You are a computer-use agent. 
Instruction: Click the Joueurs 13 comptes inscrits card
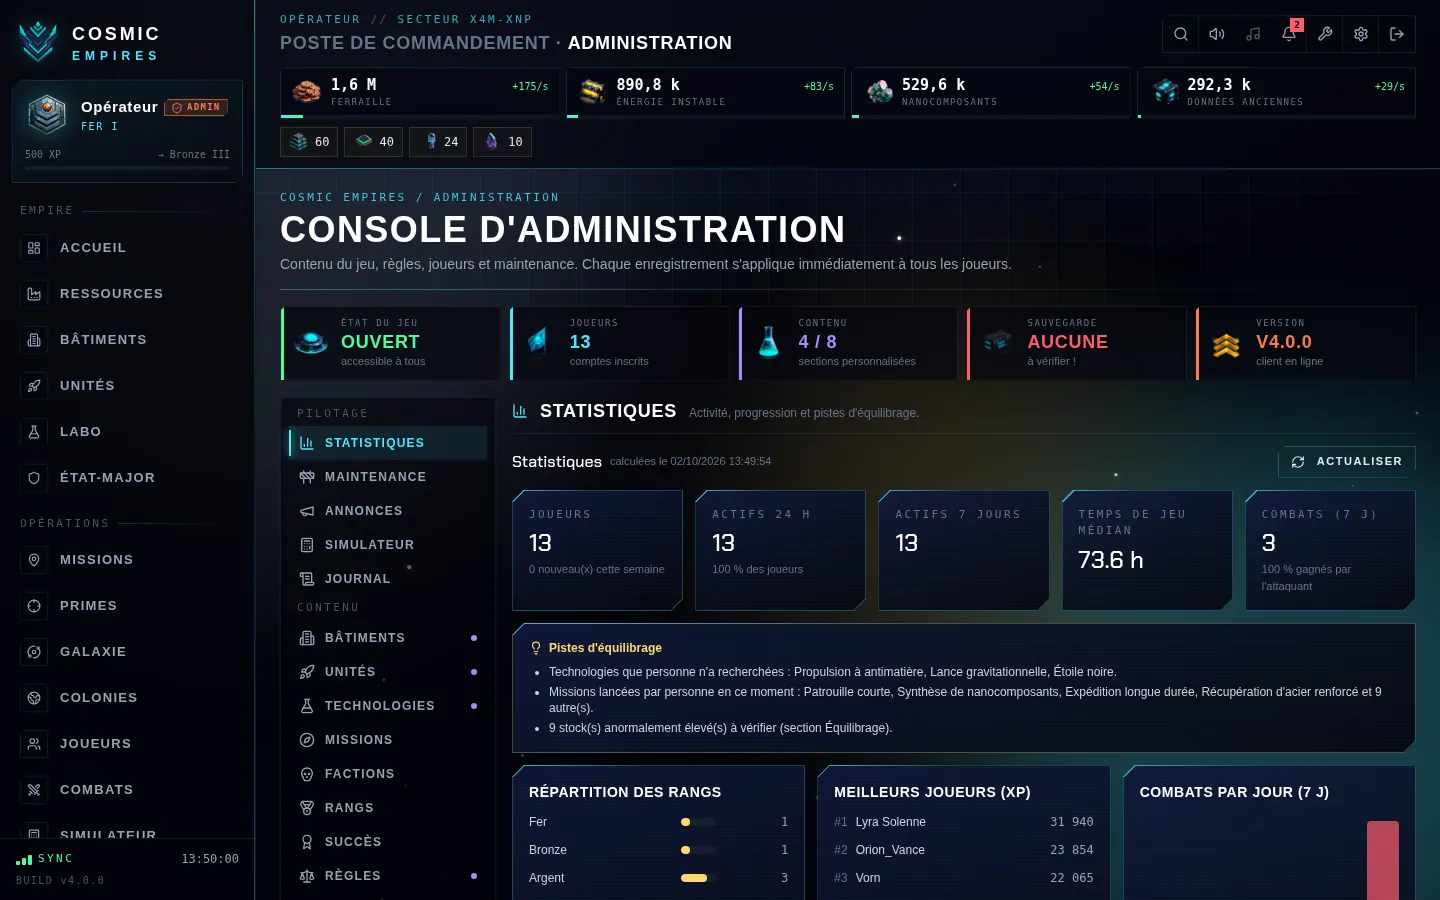619,343
